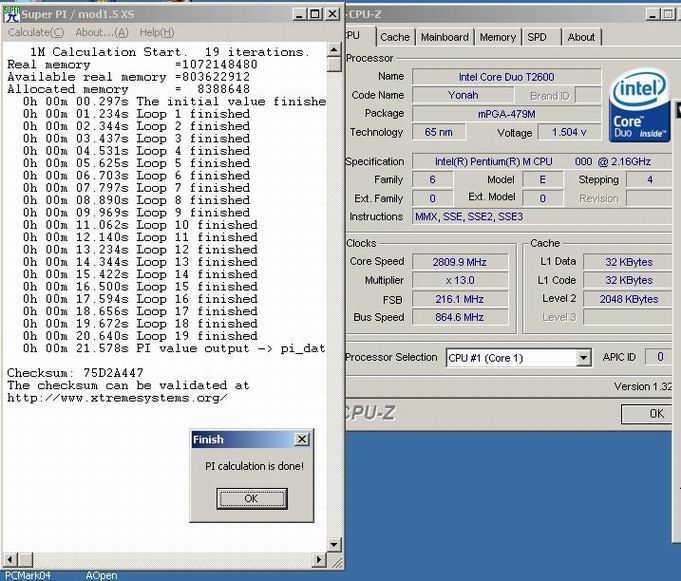Click the Version 1.32 text in CPU-Z
Image resolution: width=681 pixels, height=581 pixels.
coord(643,386)
